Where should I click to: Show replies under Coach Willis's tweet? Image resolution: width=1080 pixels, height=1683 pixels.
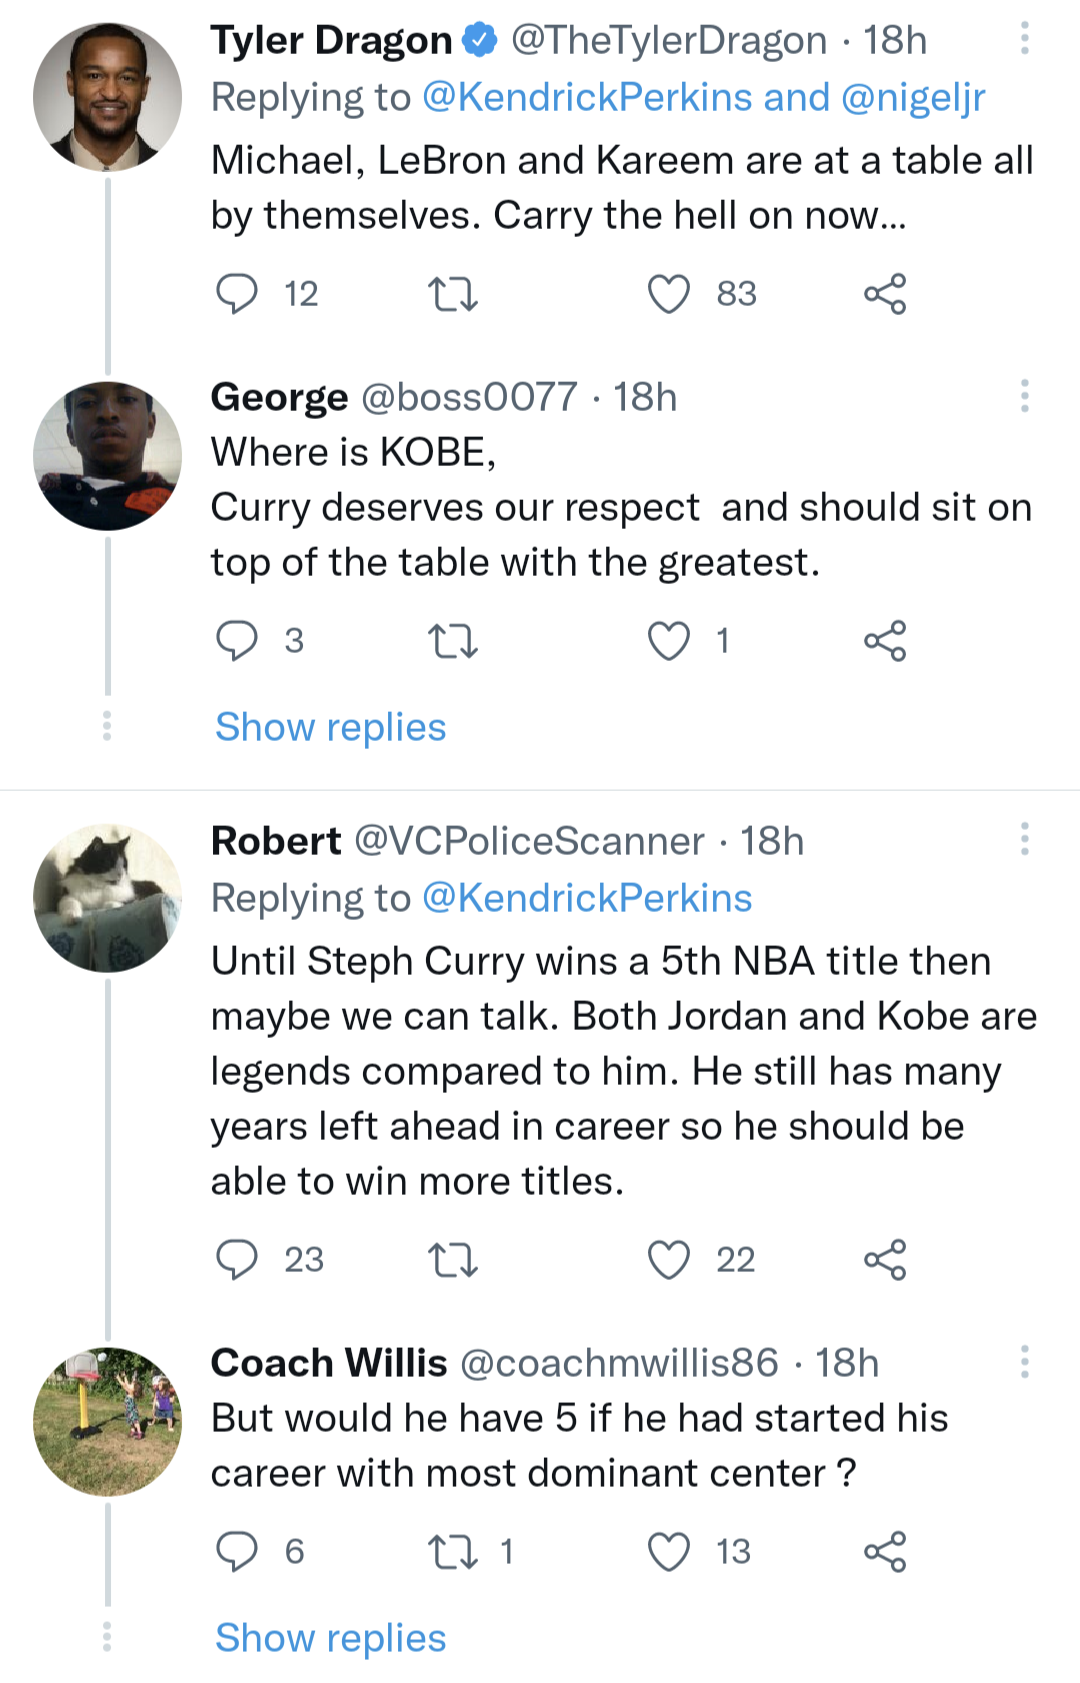point(330,1638)
